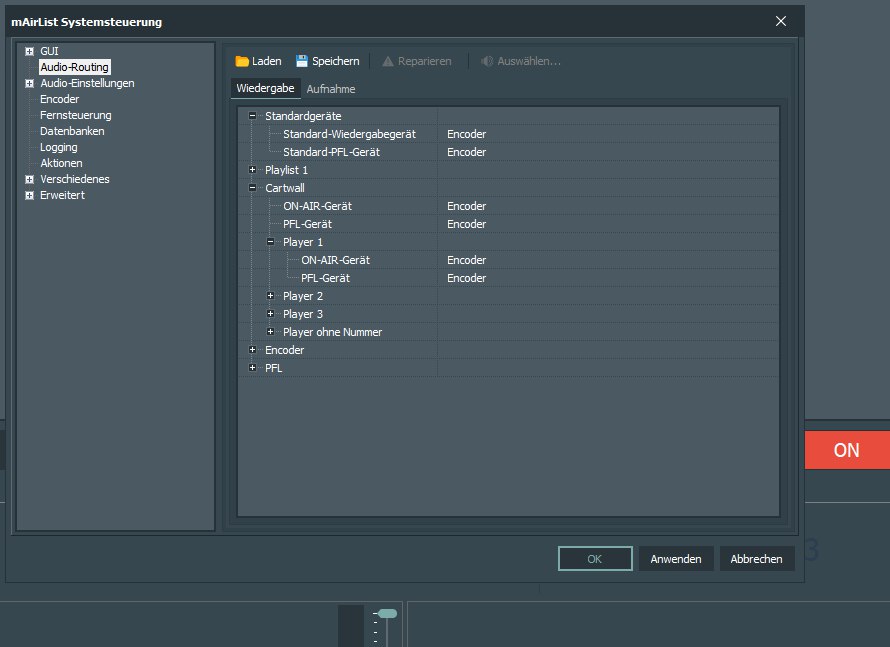This screenshot has height=647, width=890.
Task: Click the Auswählen... toolbar button label
Action: [x=529, y=61]
